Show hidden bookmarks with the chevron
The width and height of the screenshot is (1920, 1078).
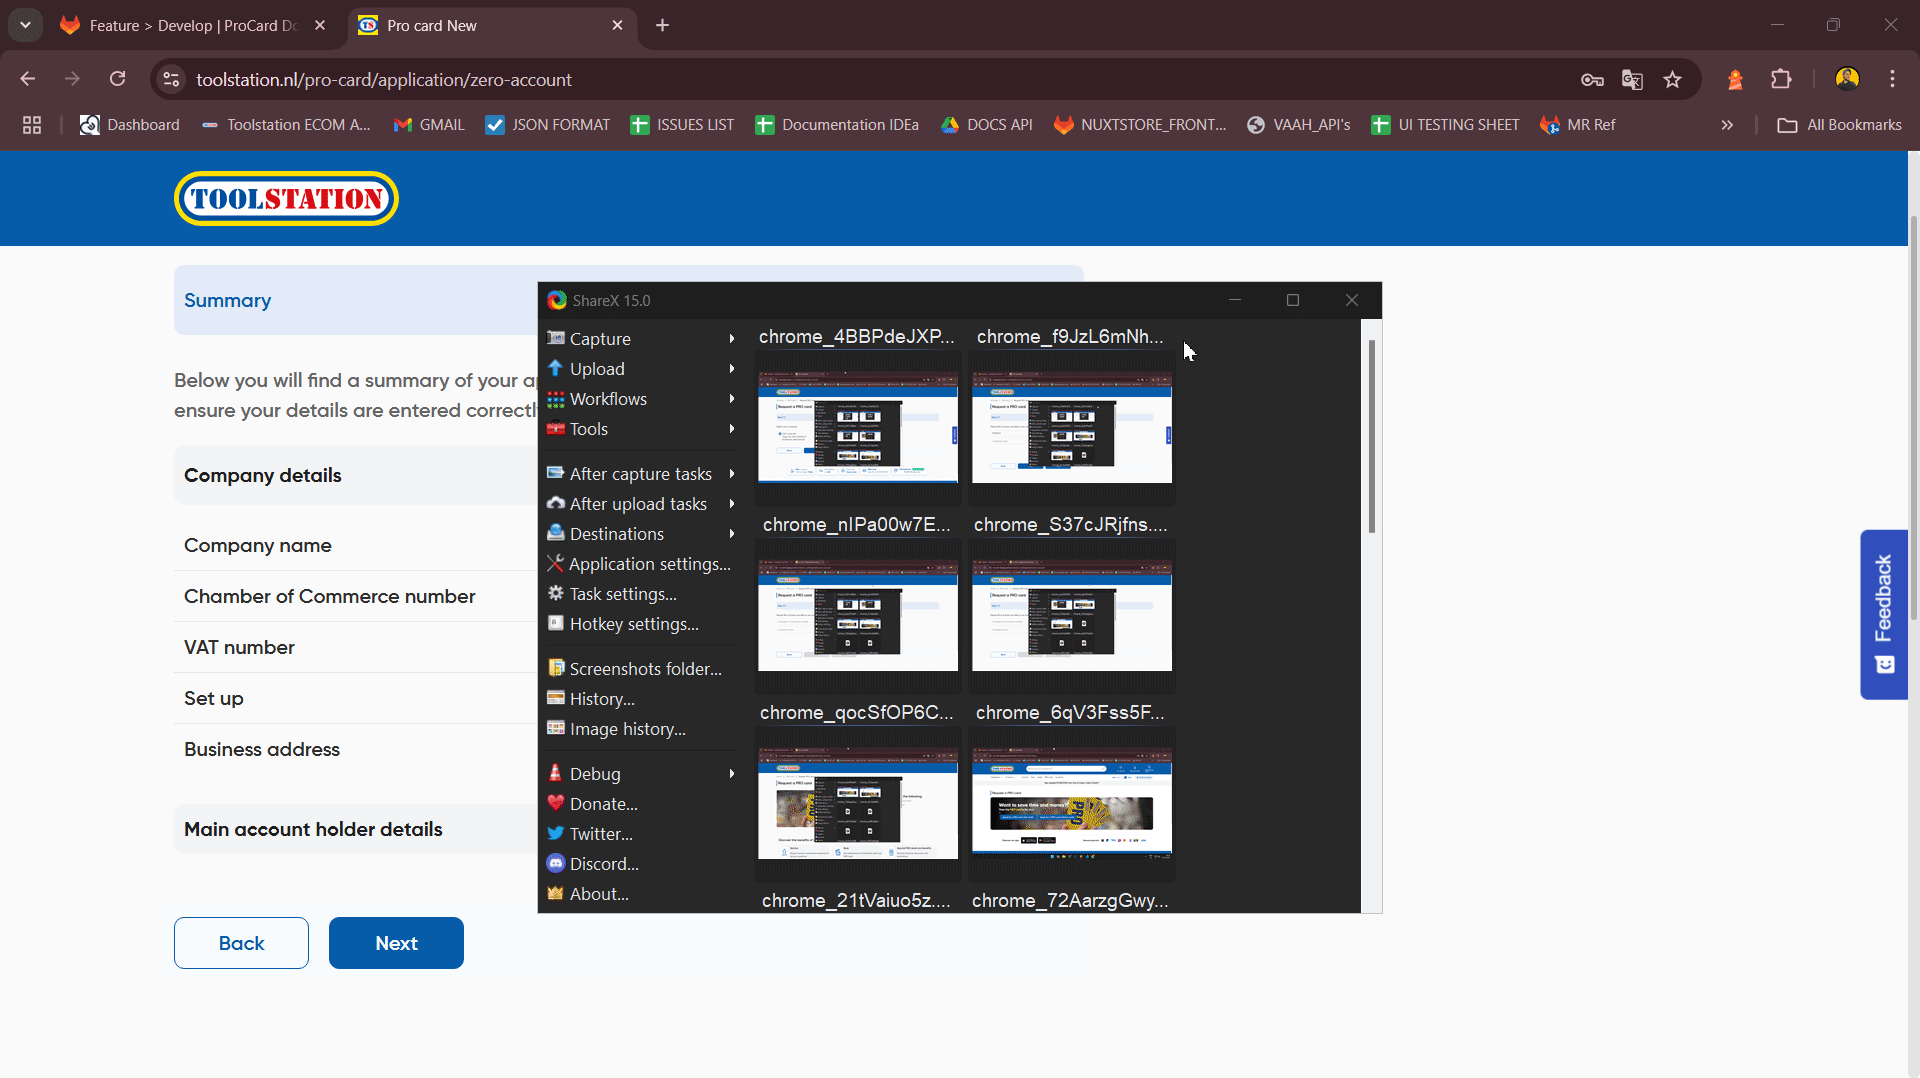(1727, 125)
